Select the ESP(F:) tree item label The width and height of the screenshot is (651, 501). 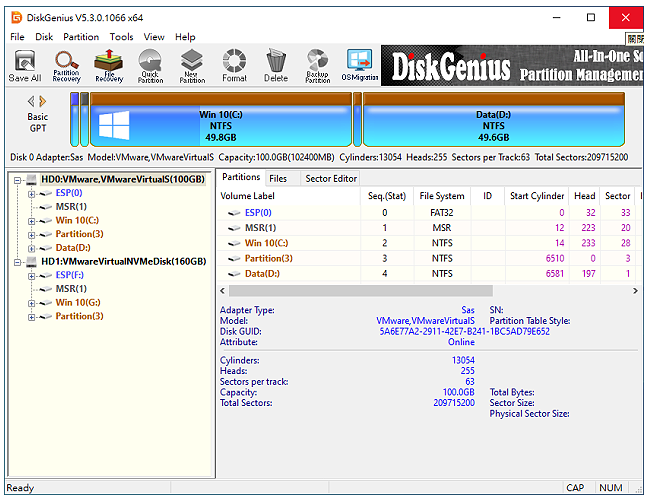point(69,275)
